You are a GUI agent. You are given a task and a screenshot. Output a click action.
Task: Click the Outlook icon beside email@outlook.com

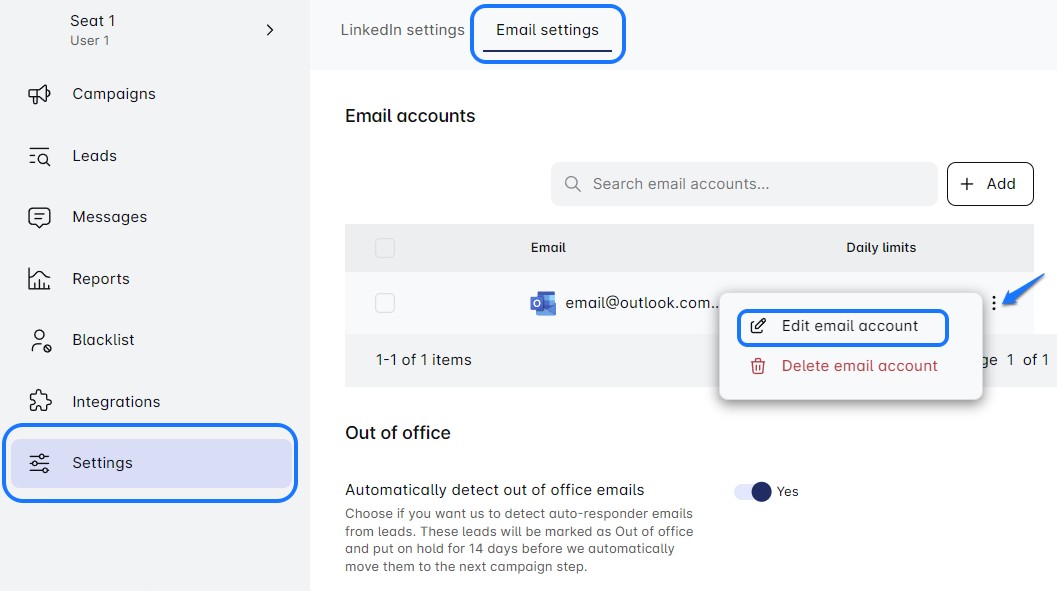[x=543, y=303]
